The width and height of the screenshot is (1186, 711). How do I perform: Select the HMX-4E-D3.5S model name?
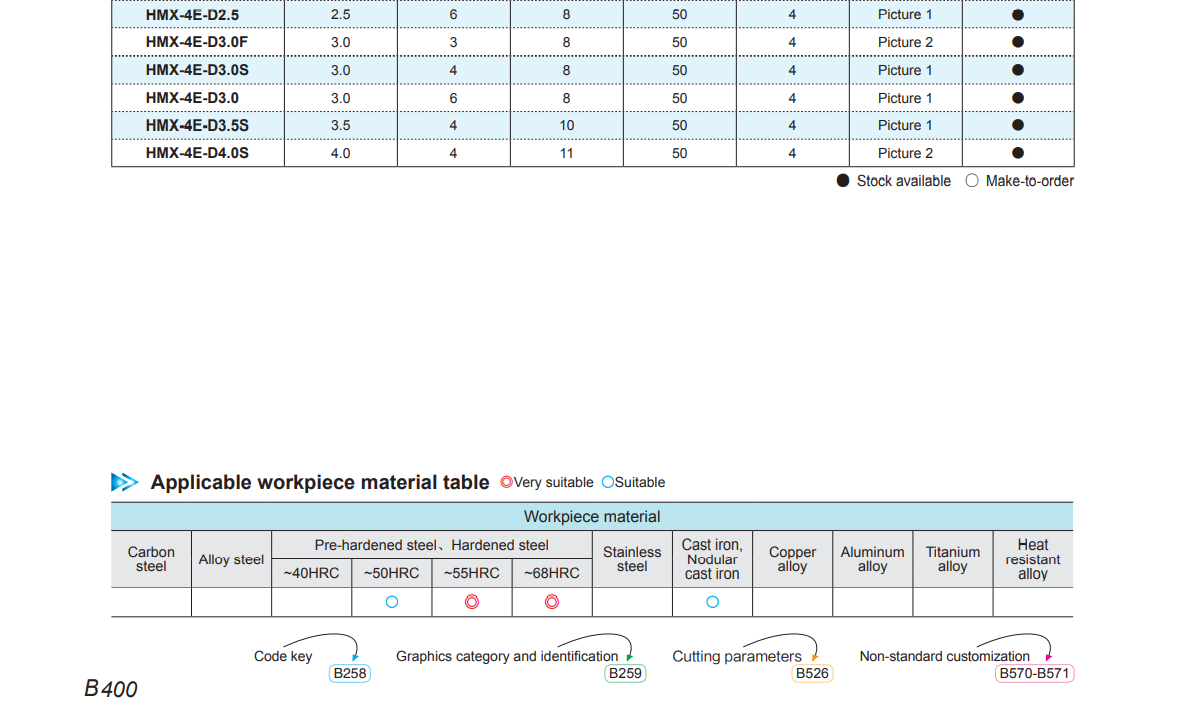coord(197,125)
